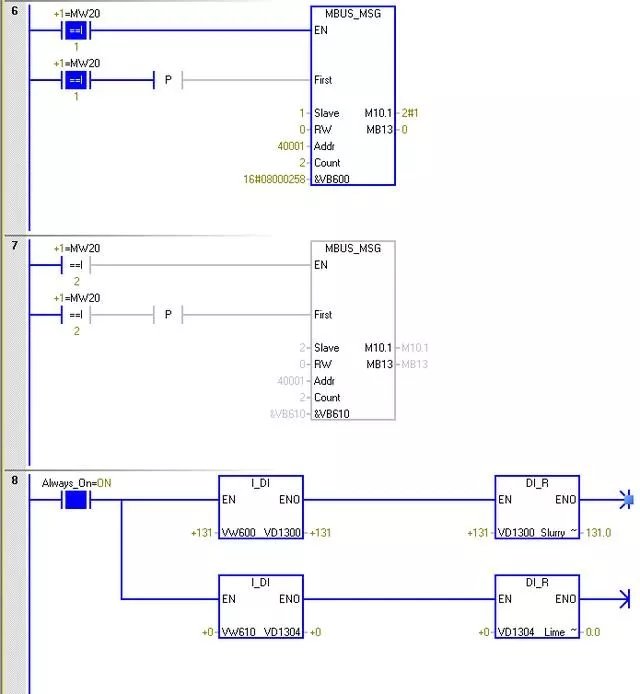Select the I_DI block with input VW610
The image size is (640, 694).
pos(260,607)
